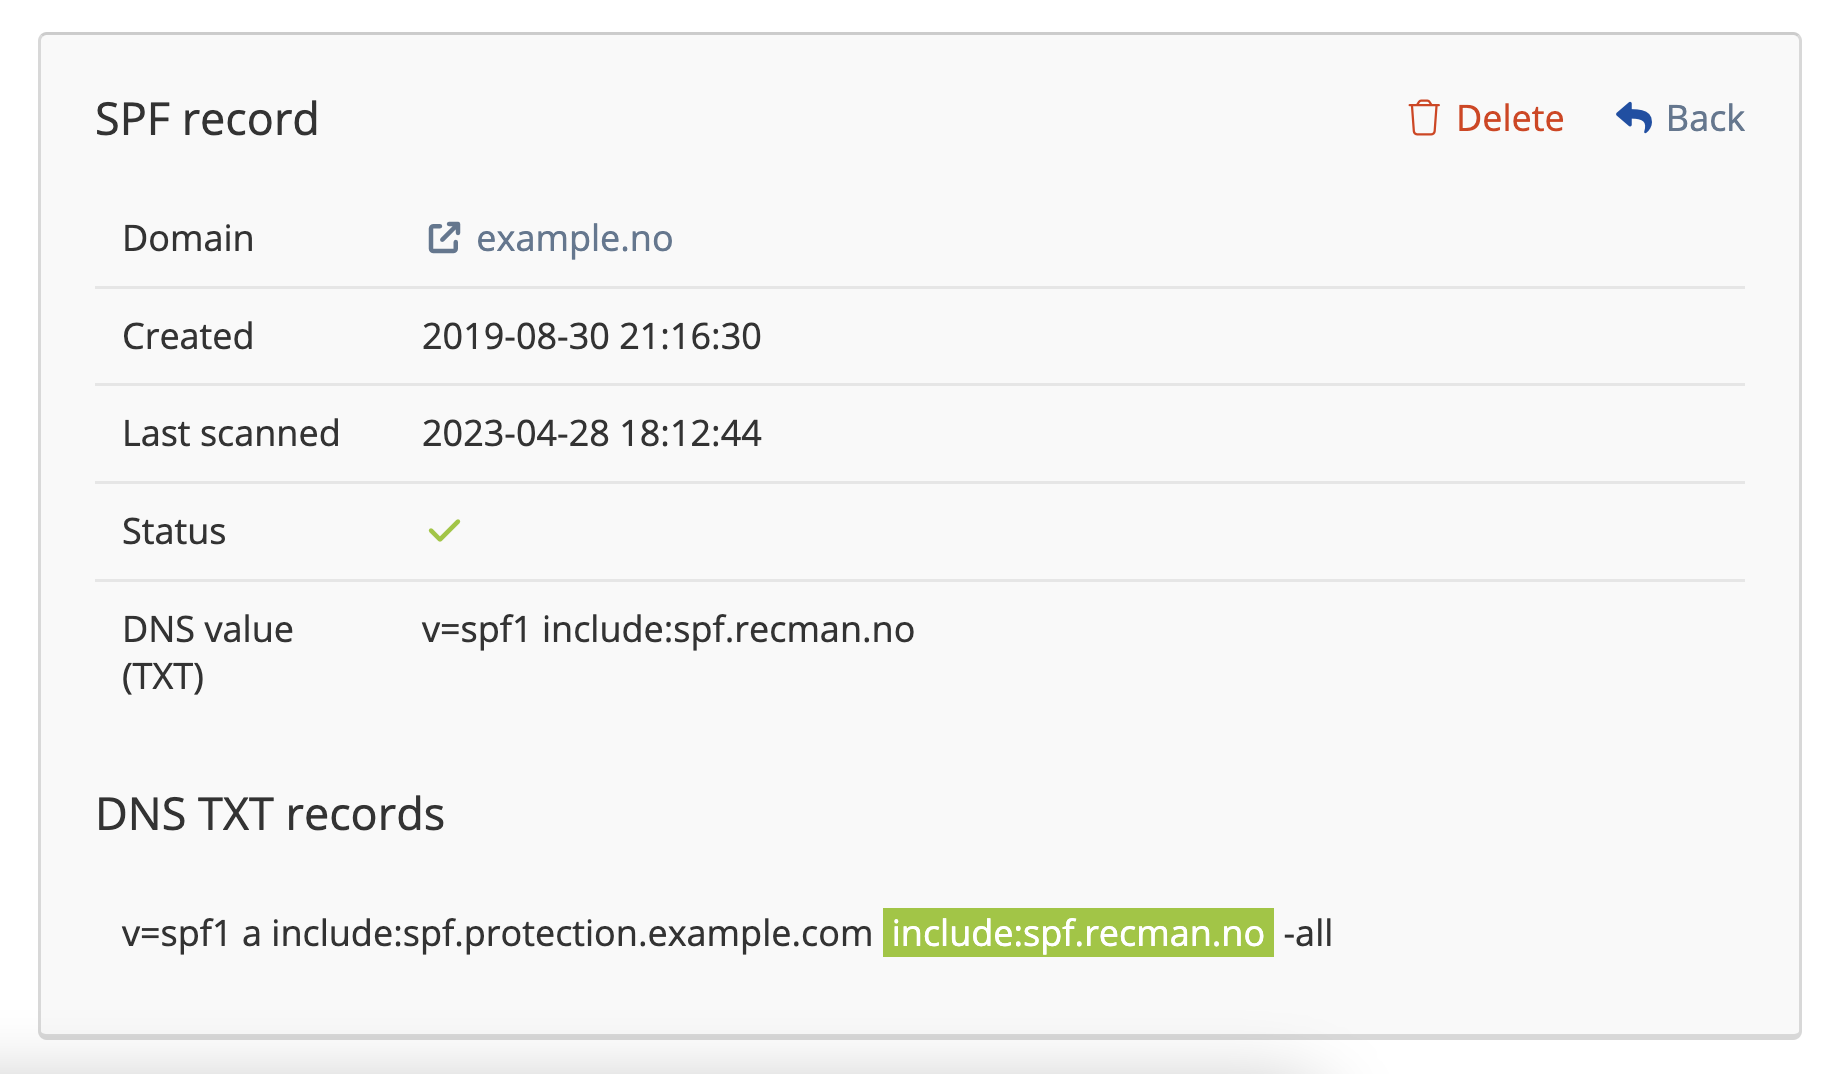Click the blue Back arrow icon

pyautogui.click(x=1634, y=118)
